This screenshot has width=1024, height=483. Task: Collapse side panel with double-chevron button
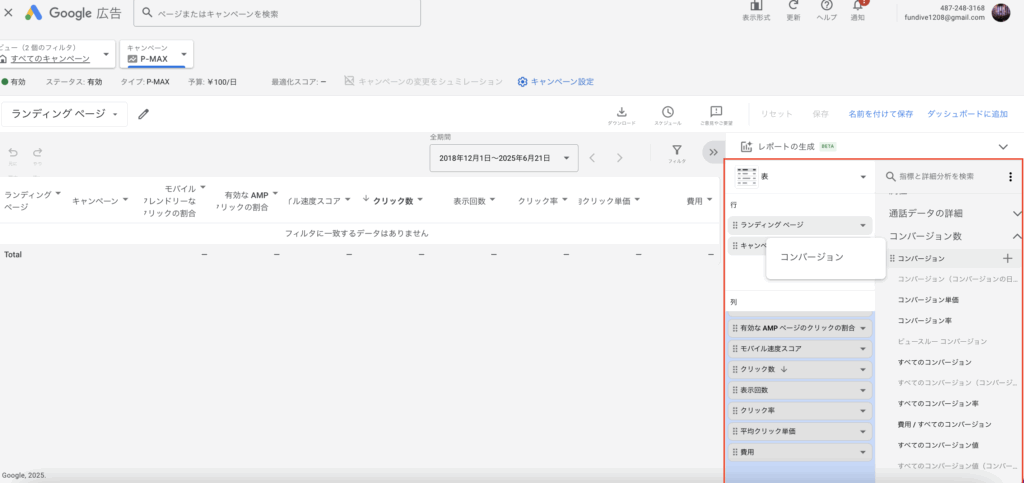point(712,152)
